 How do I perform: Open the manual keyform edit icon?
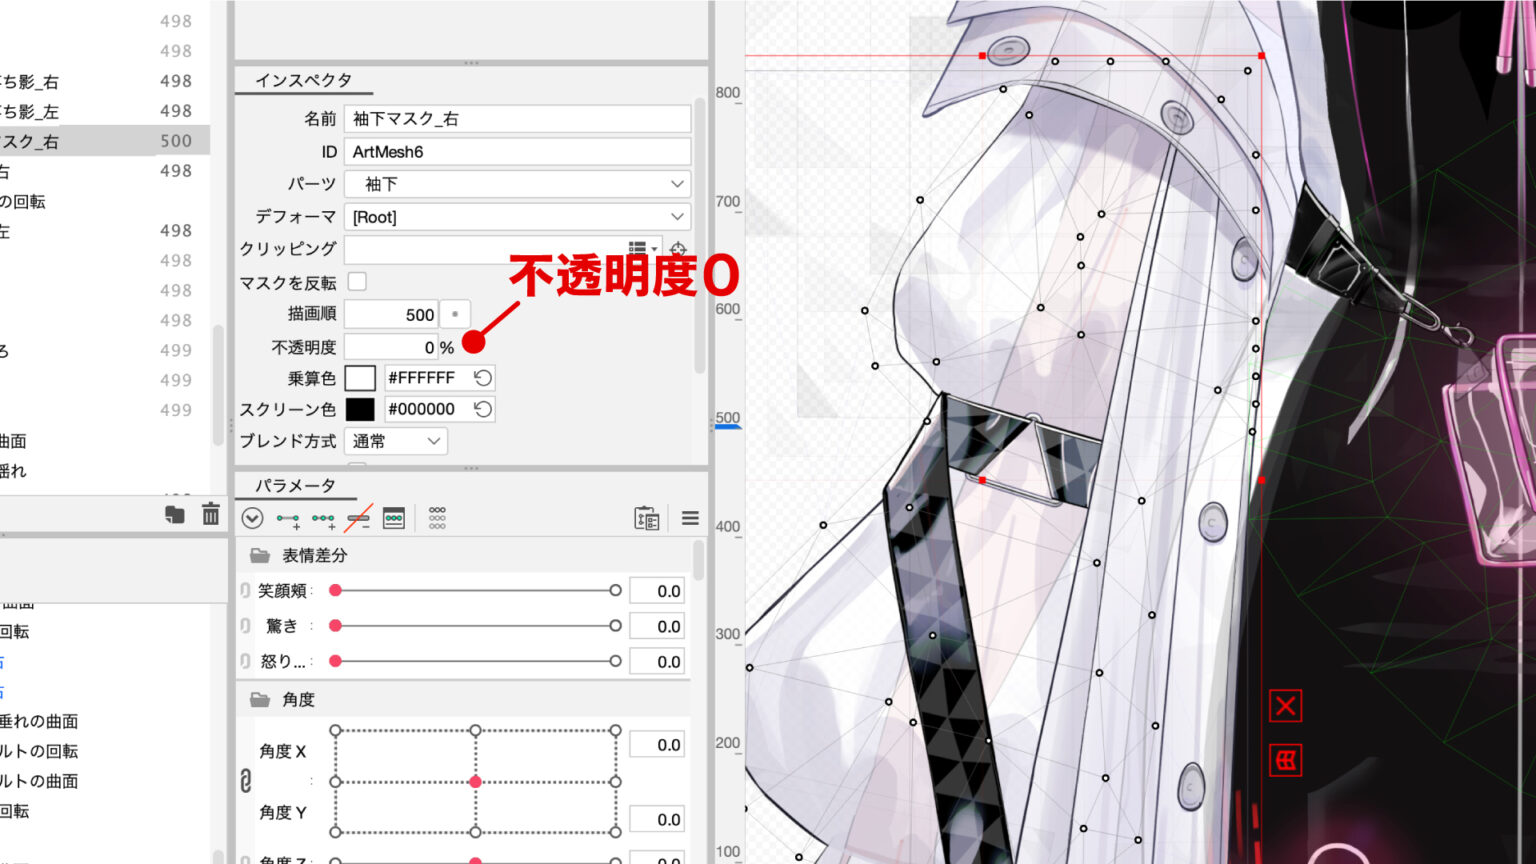(394, 518)
